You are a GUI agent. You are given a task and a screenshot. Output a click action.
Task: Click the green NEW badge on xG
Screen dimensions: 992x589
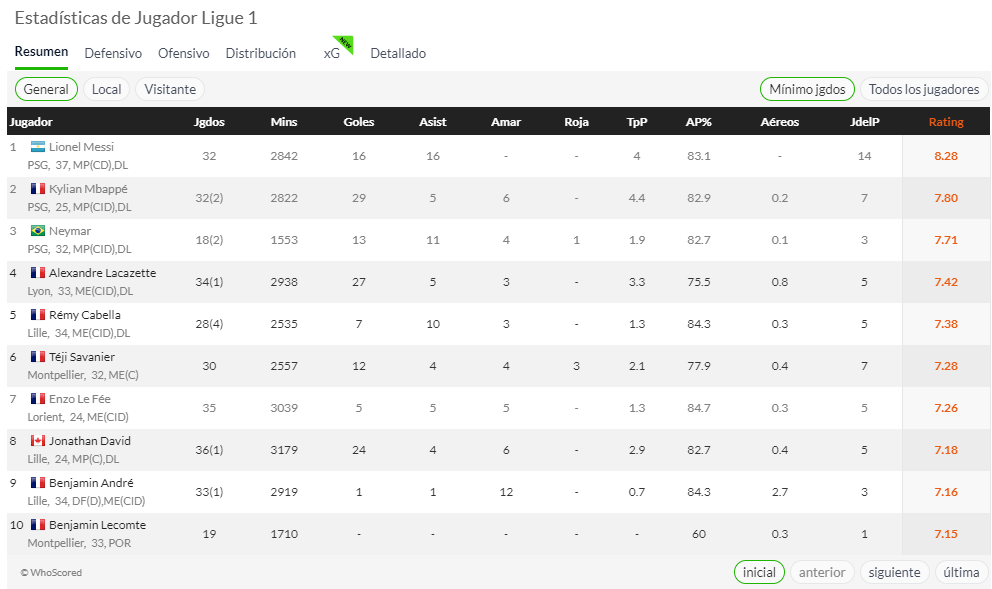coord(344,44)
